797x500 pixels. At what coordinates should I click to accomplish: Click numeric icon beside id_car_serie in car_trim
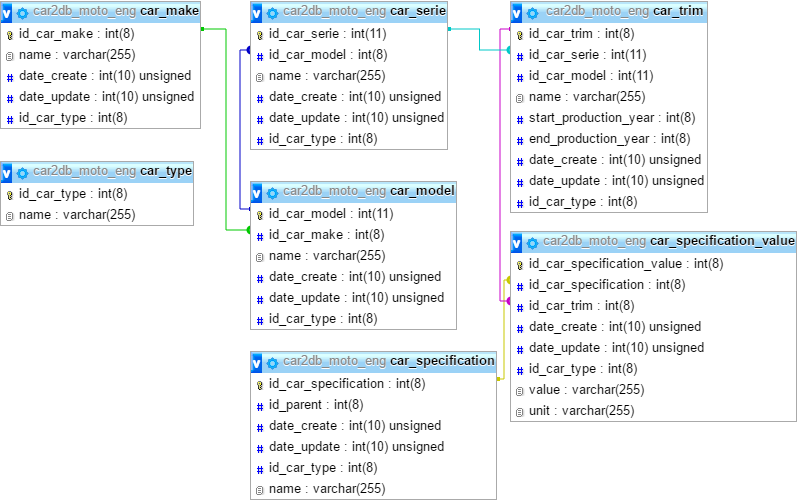520,56
